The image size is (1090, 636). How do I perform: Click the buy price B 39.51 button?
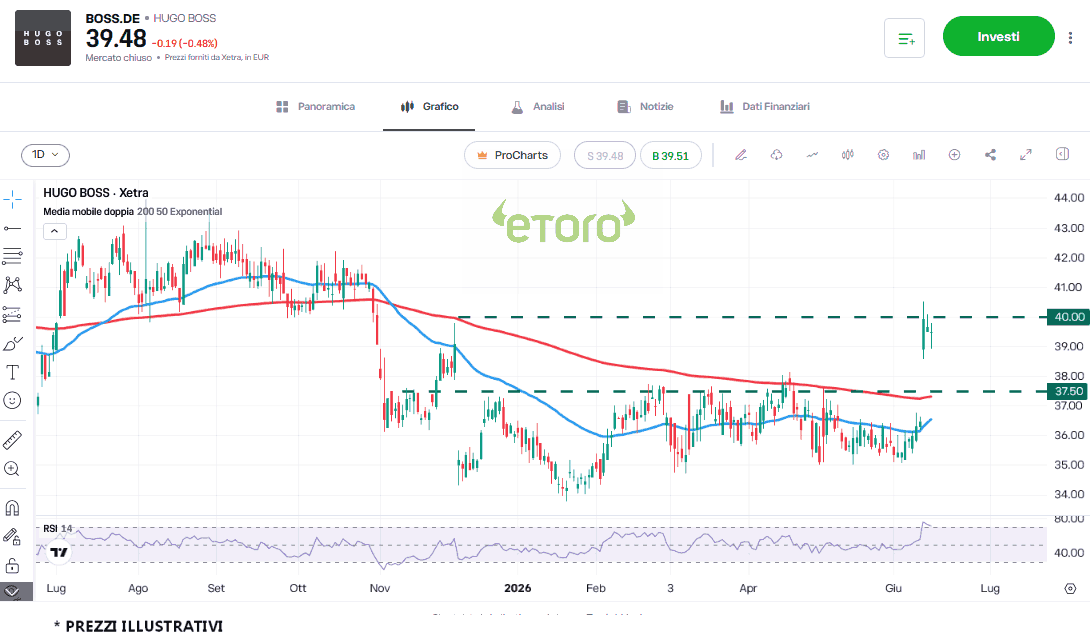tap(670, 156)
